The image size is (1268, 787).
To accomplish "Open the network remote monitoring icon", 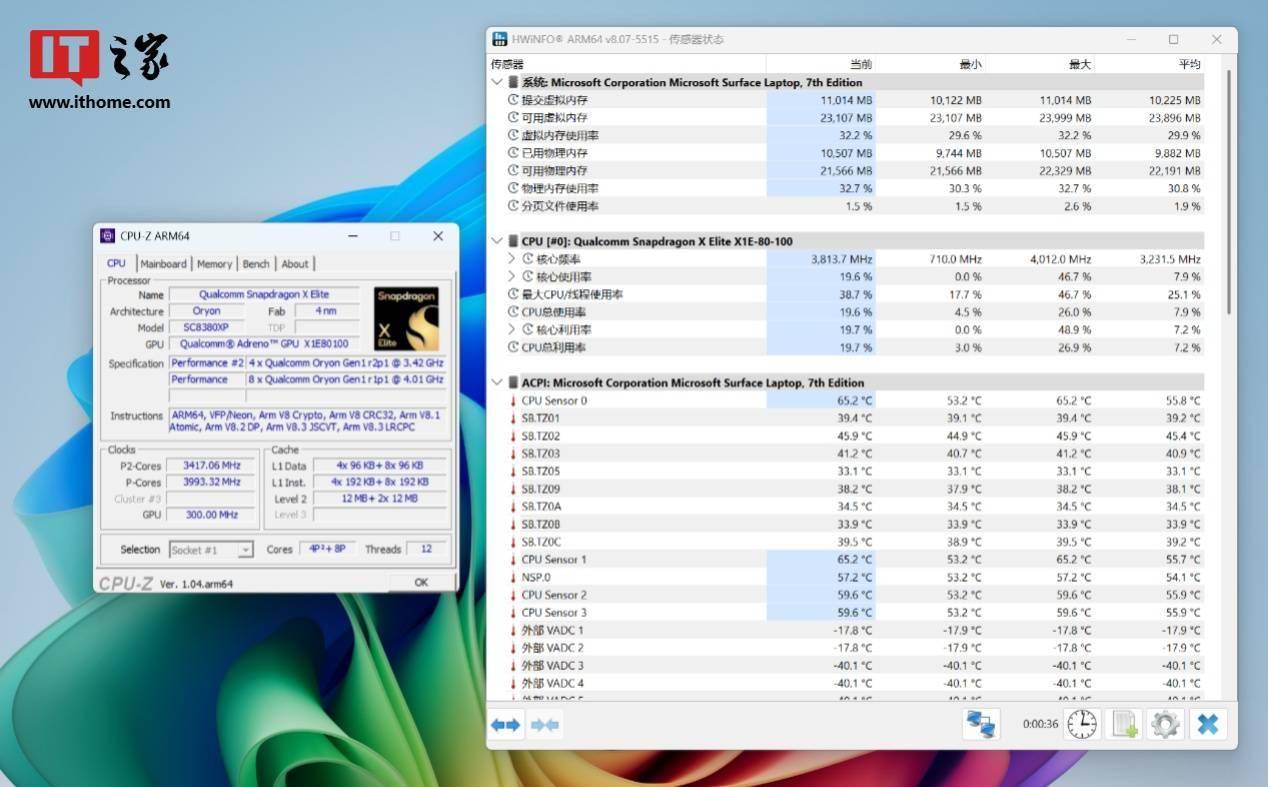I will point(981,724).
